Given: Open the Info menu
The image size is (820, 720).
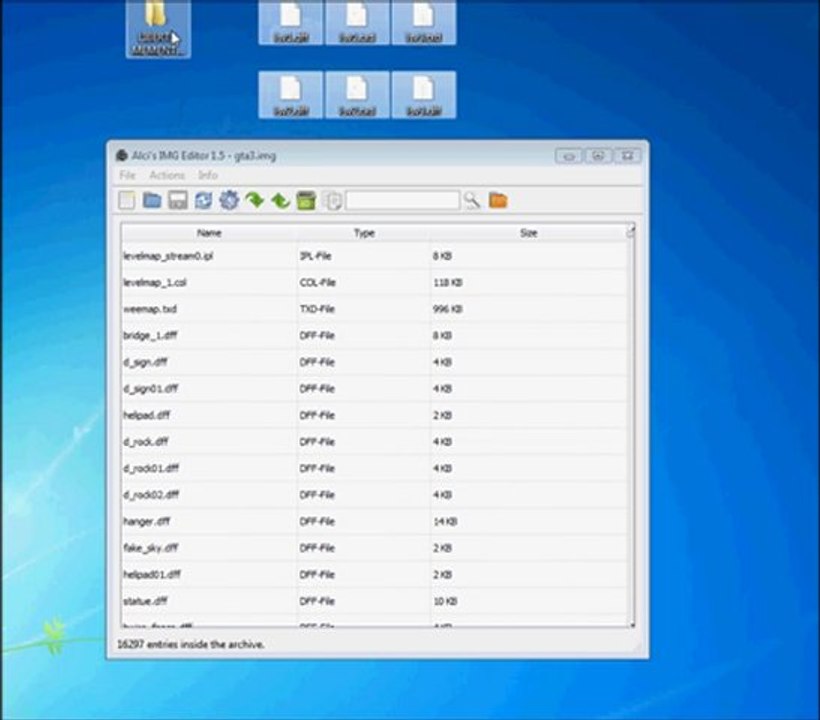Looking at the screenshot, I should click(208, 175).
